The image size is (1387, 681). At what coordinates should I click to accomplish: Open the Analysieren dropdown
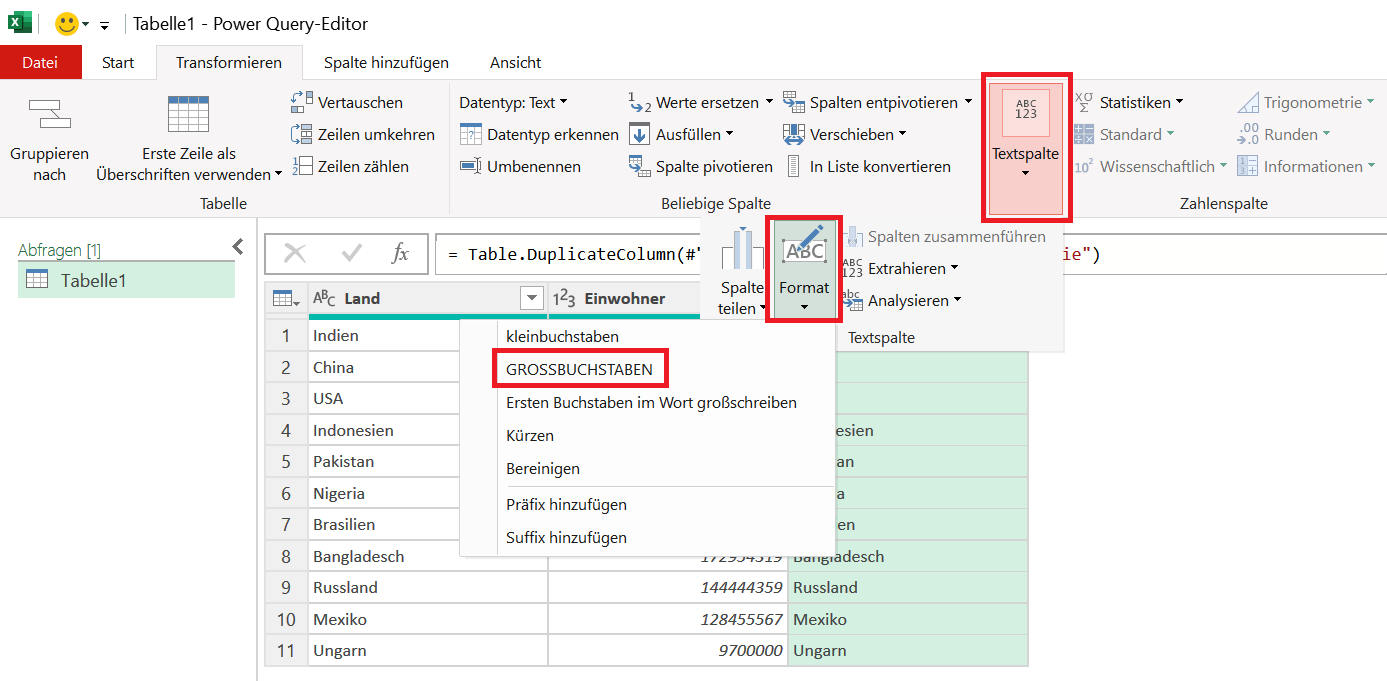pyautogui.click(x=903, y=300)
